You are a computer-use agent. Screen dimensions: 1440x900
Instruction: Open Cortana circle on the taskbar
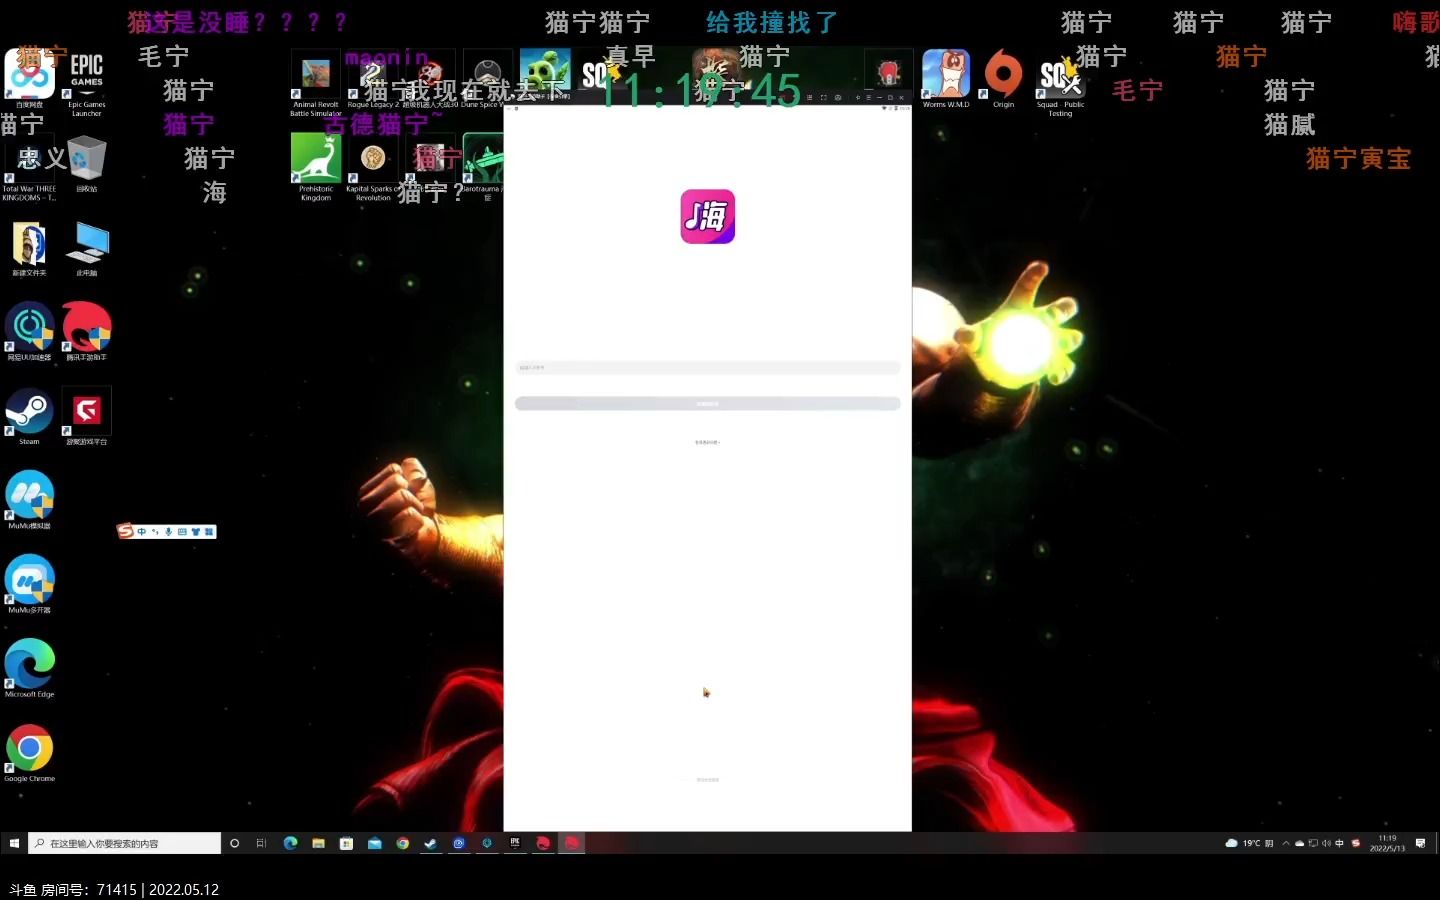pos(235,843)
